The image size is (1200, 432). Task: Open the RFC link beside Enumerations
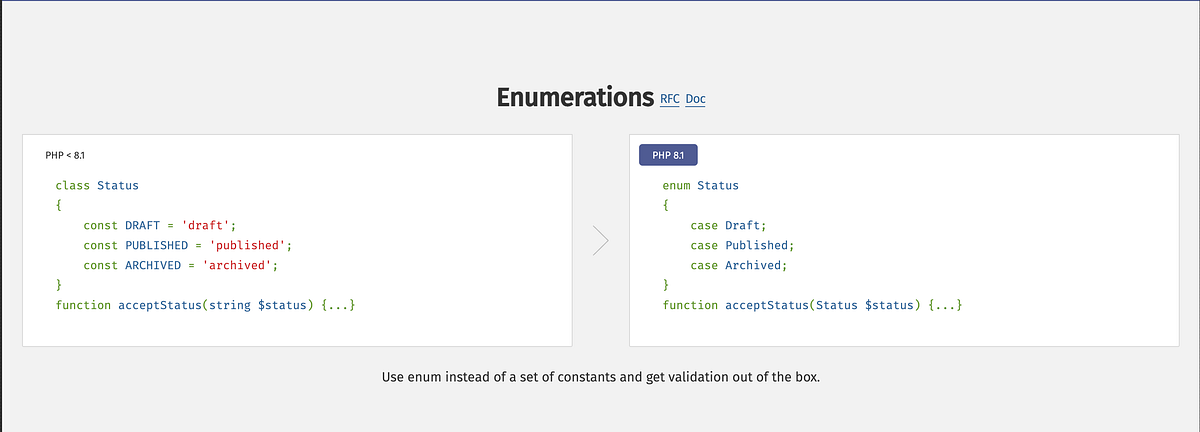tap(670, 99)
